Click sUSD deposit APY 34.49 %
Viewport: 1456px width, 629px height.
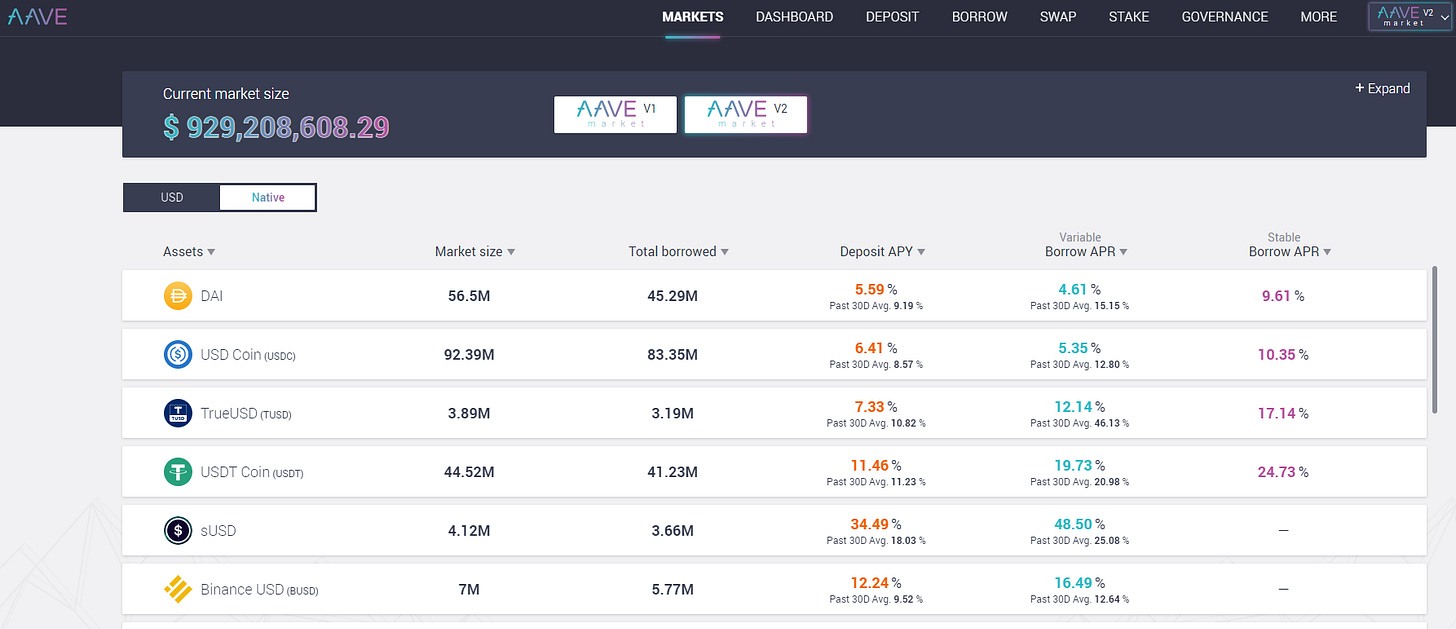[x=876, y=524]
